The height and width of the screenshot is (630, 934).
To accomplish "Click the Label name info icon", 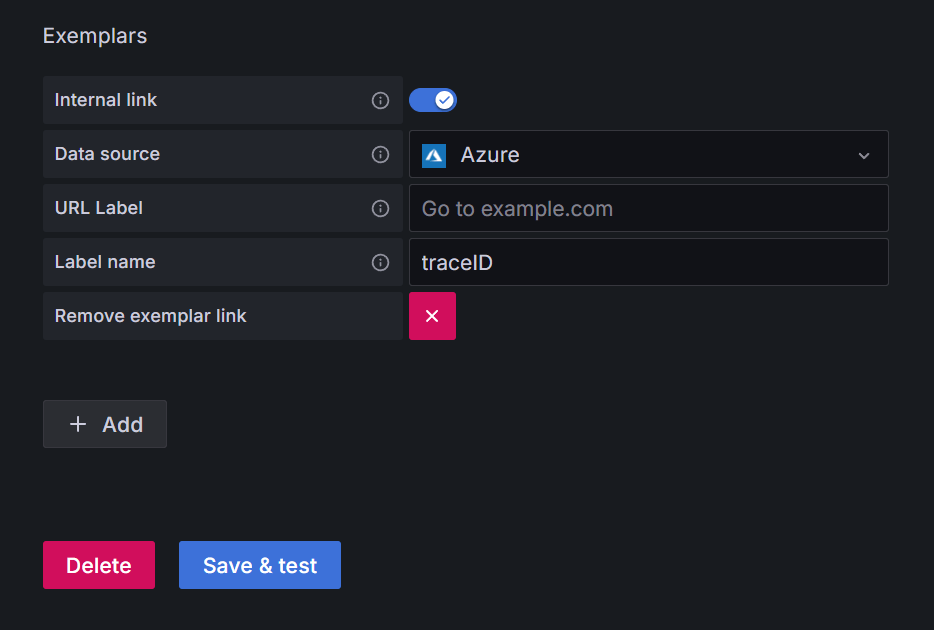I will tap(380, 262).
